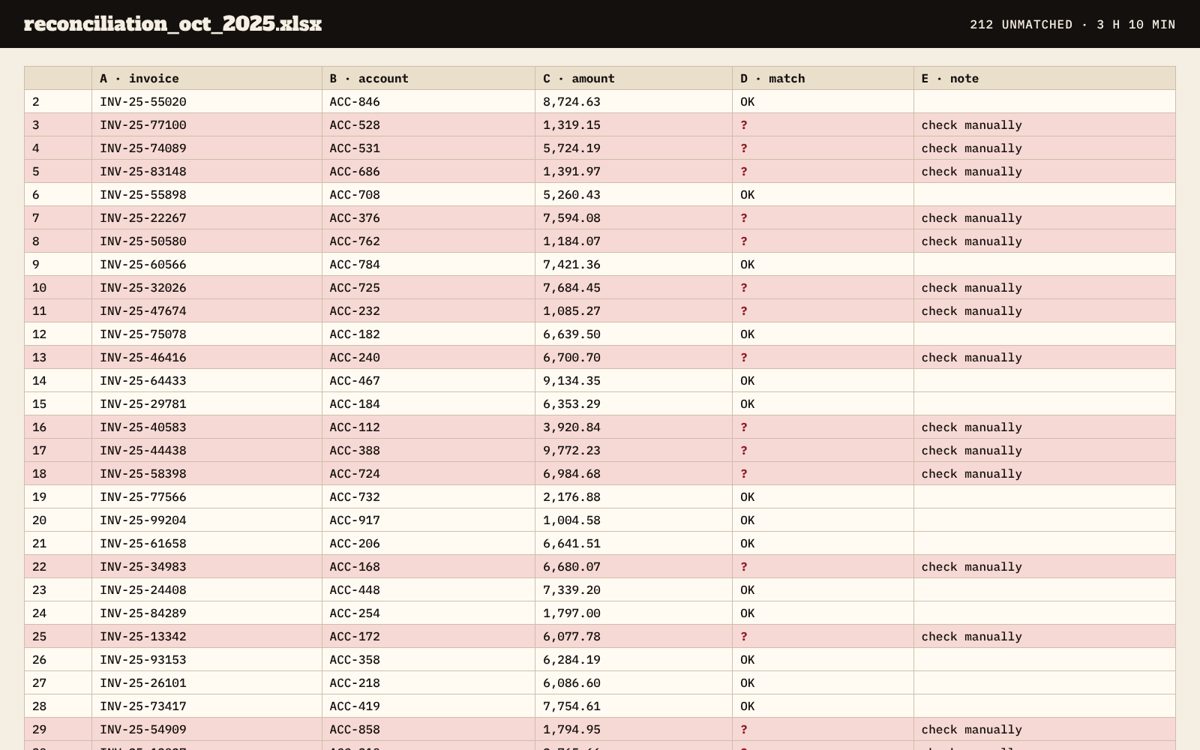1200x750 pixels.
Task: Click invoice cell INV-25-55898
Action: 207,195
